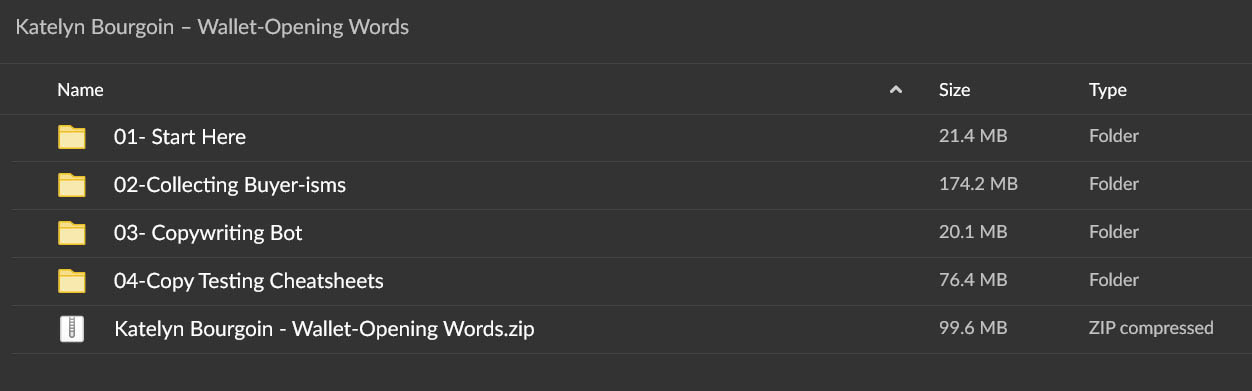Click the 02-Collecting Buyer-isms folder icon
The image size is (1252, 391).
[x=72, y=185]
